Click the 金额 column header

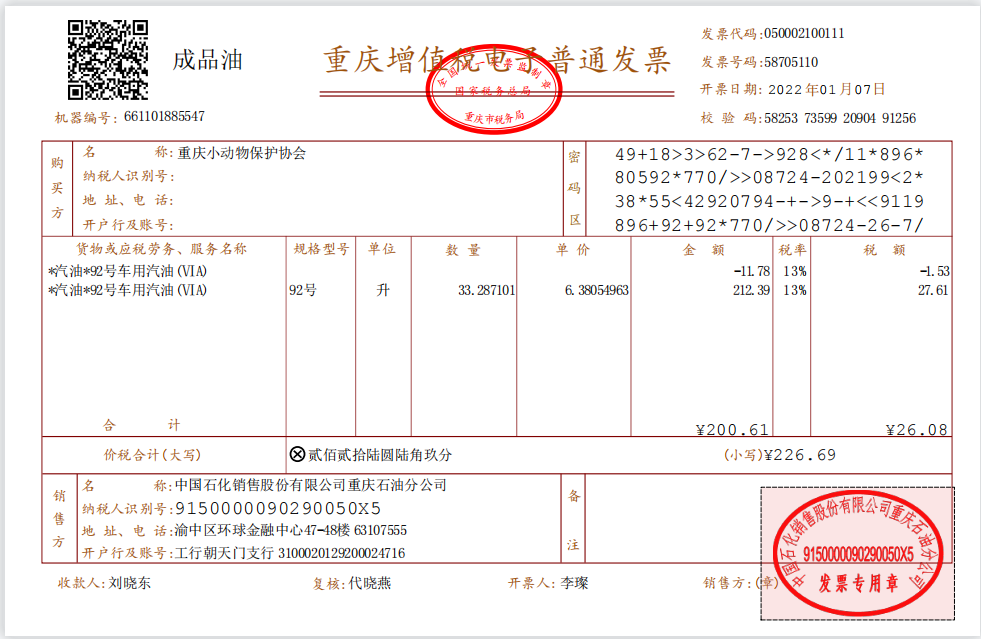(703, 250)
